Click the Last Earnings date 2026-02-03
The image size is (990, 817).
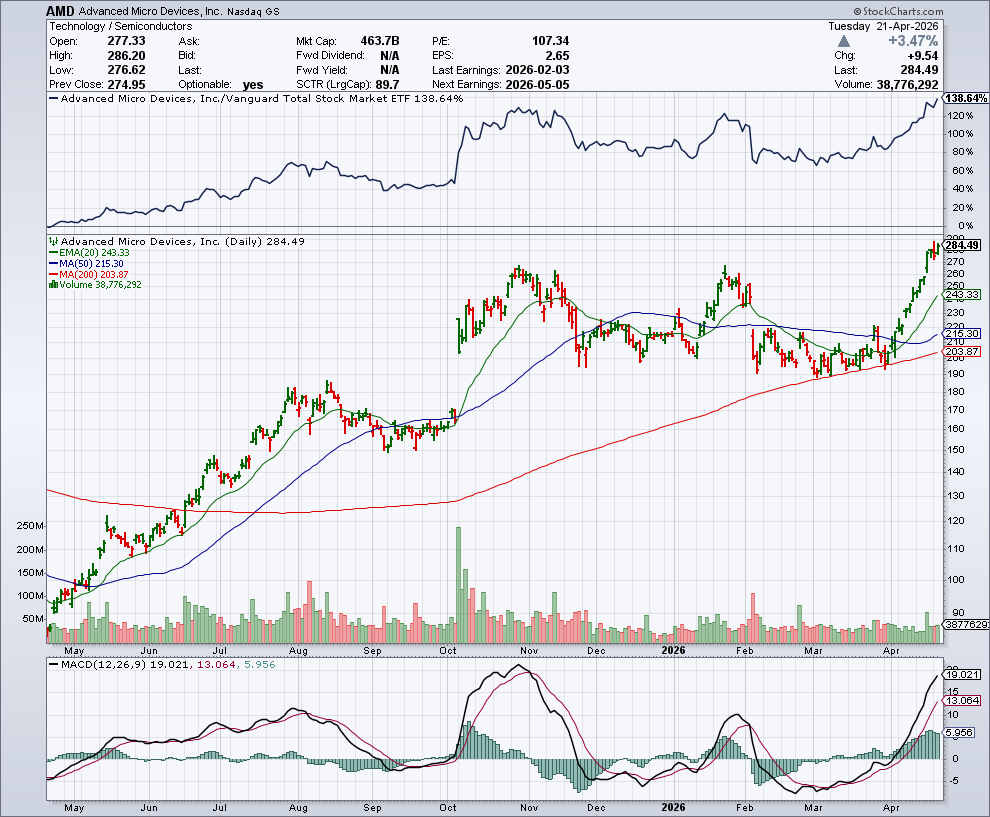point(537,70)
